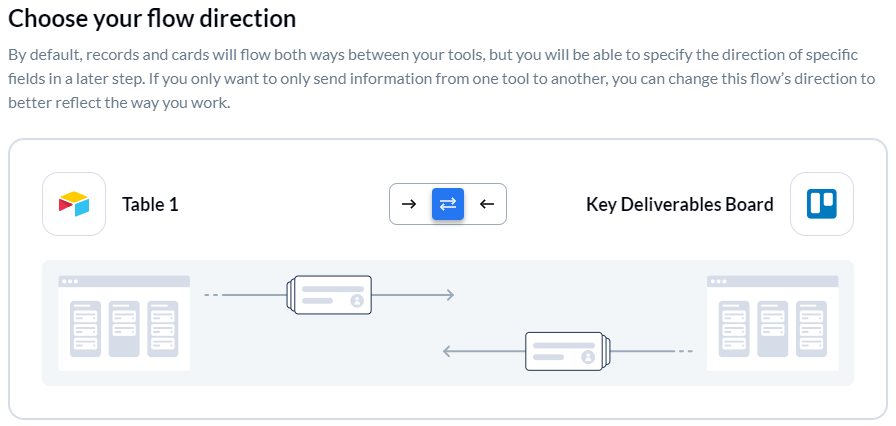Click the Choose your flow direction heading
This screenshot has height=426, width=896.
(x=152, y=18)
